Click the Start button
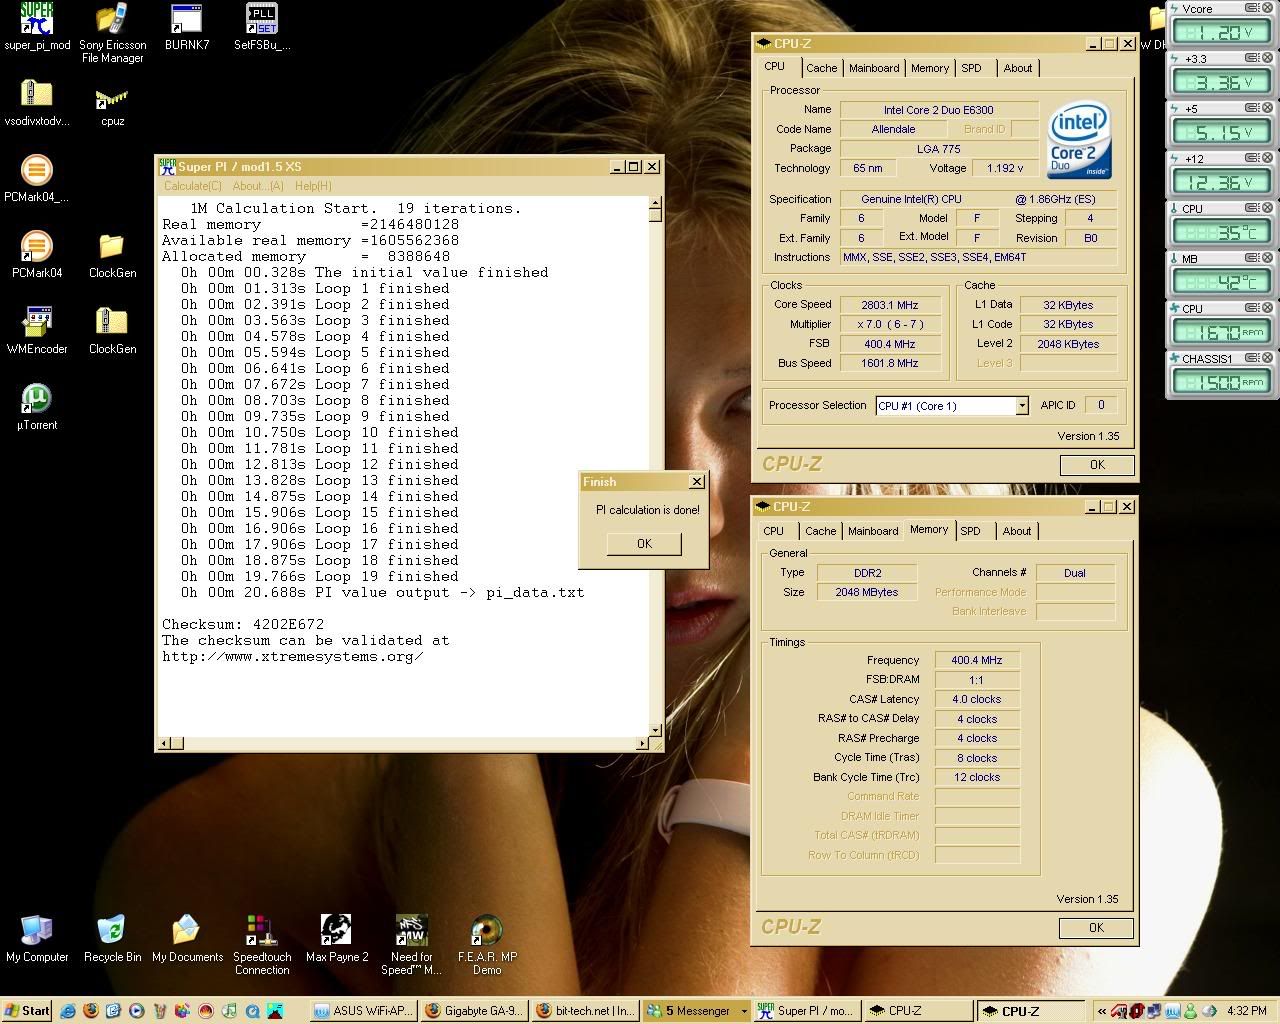Viewport: 1280px width, 1024px height. 28,1011
